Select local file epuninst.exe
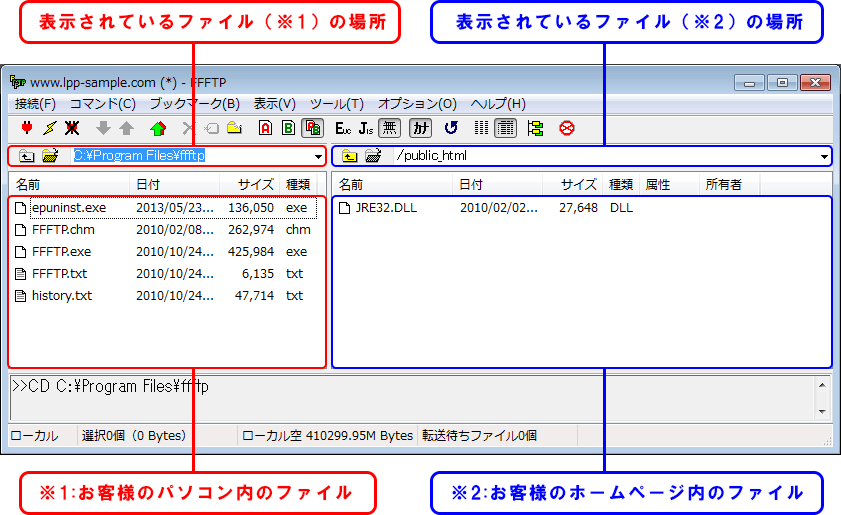The width and height of the screenshot is (841, 515). click(69, 208)
